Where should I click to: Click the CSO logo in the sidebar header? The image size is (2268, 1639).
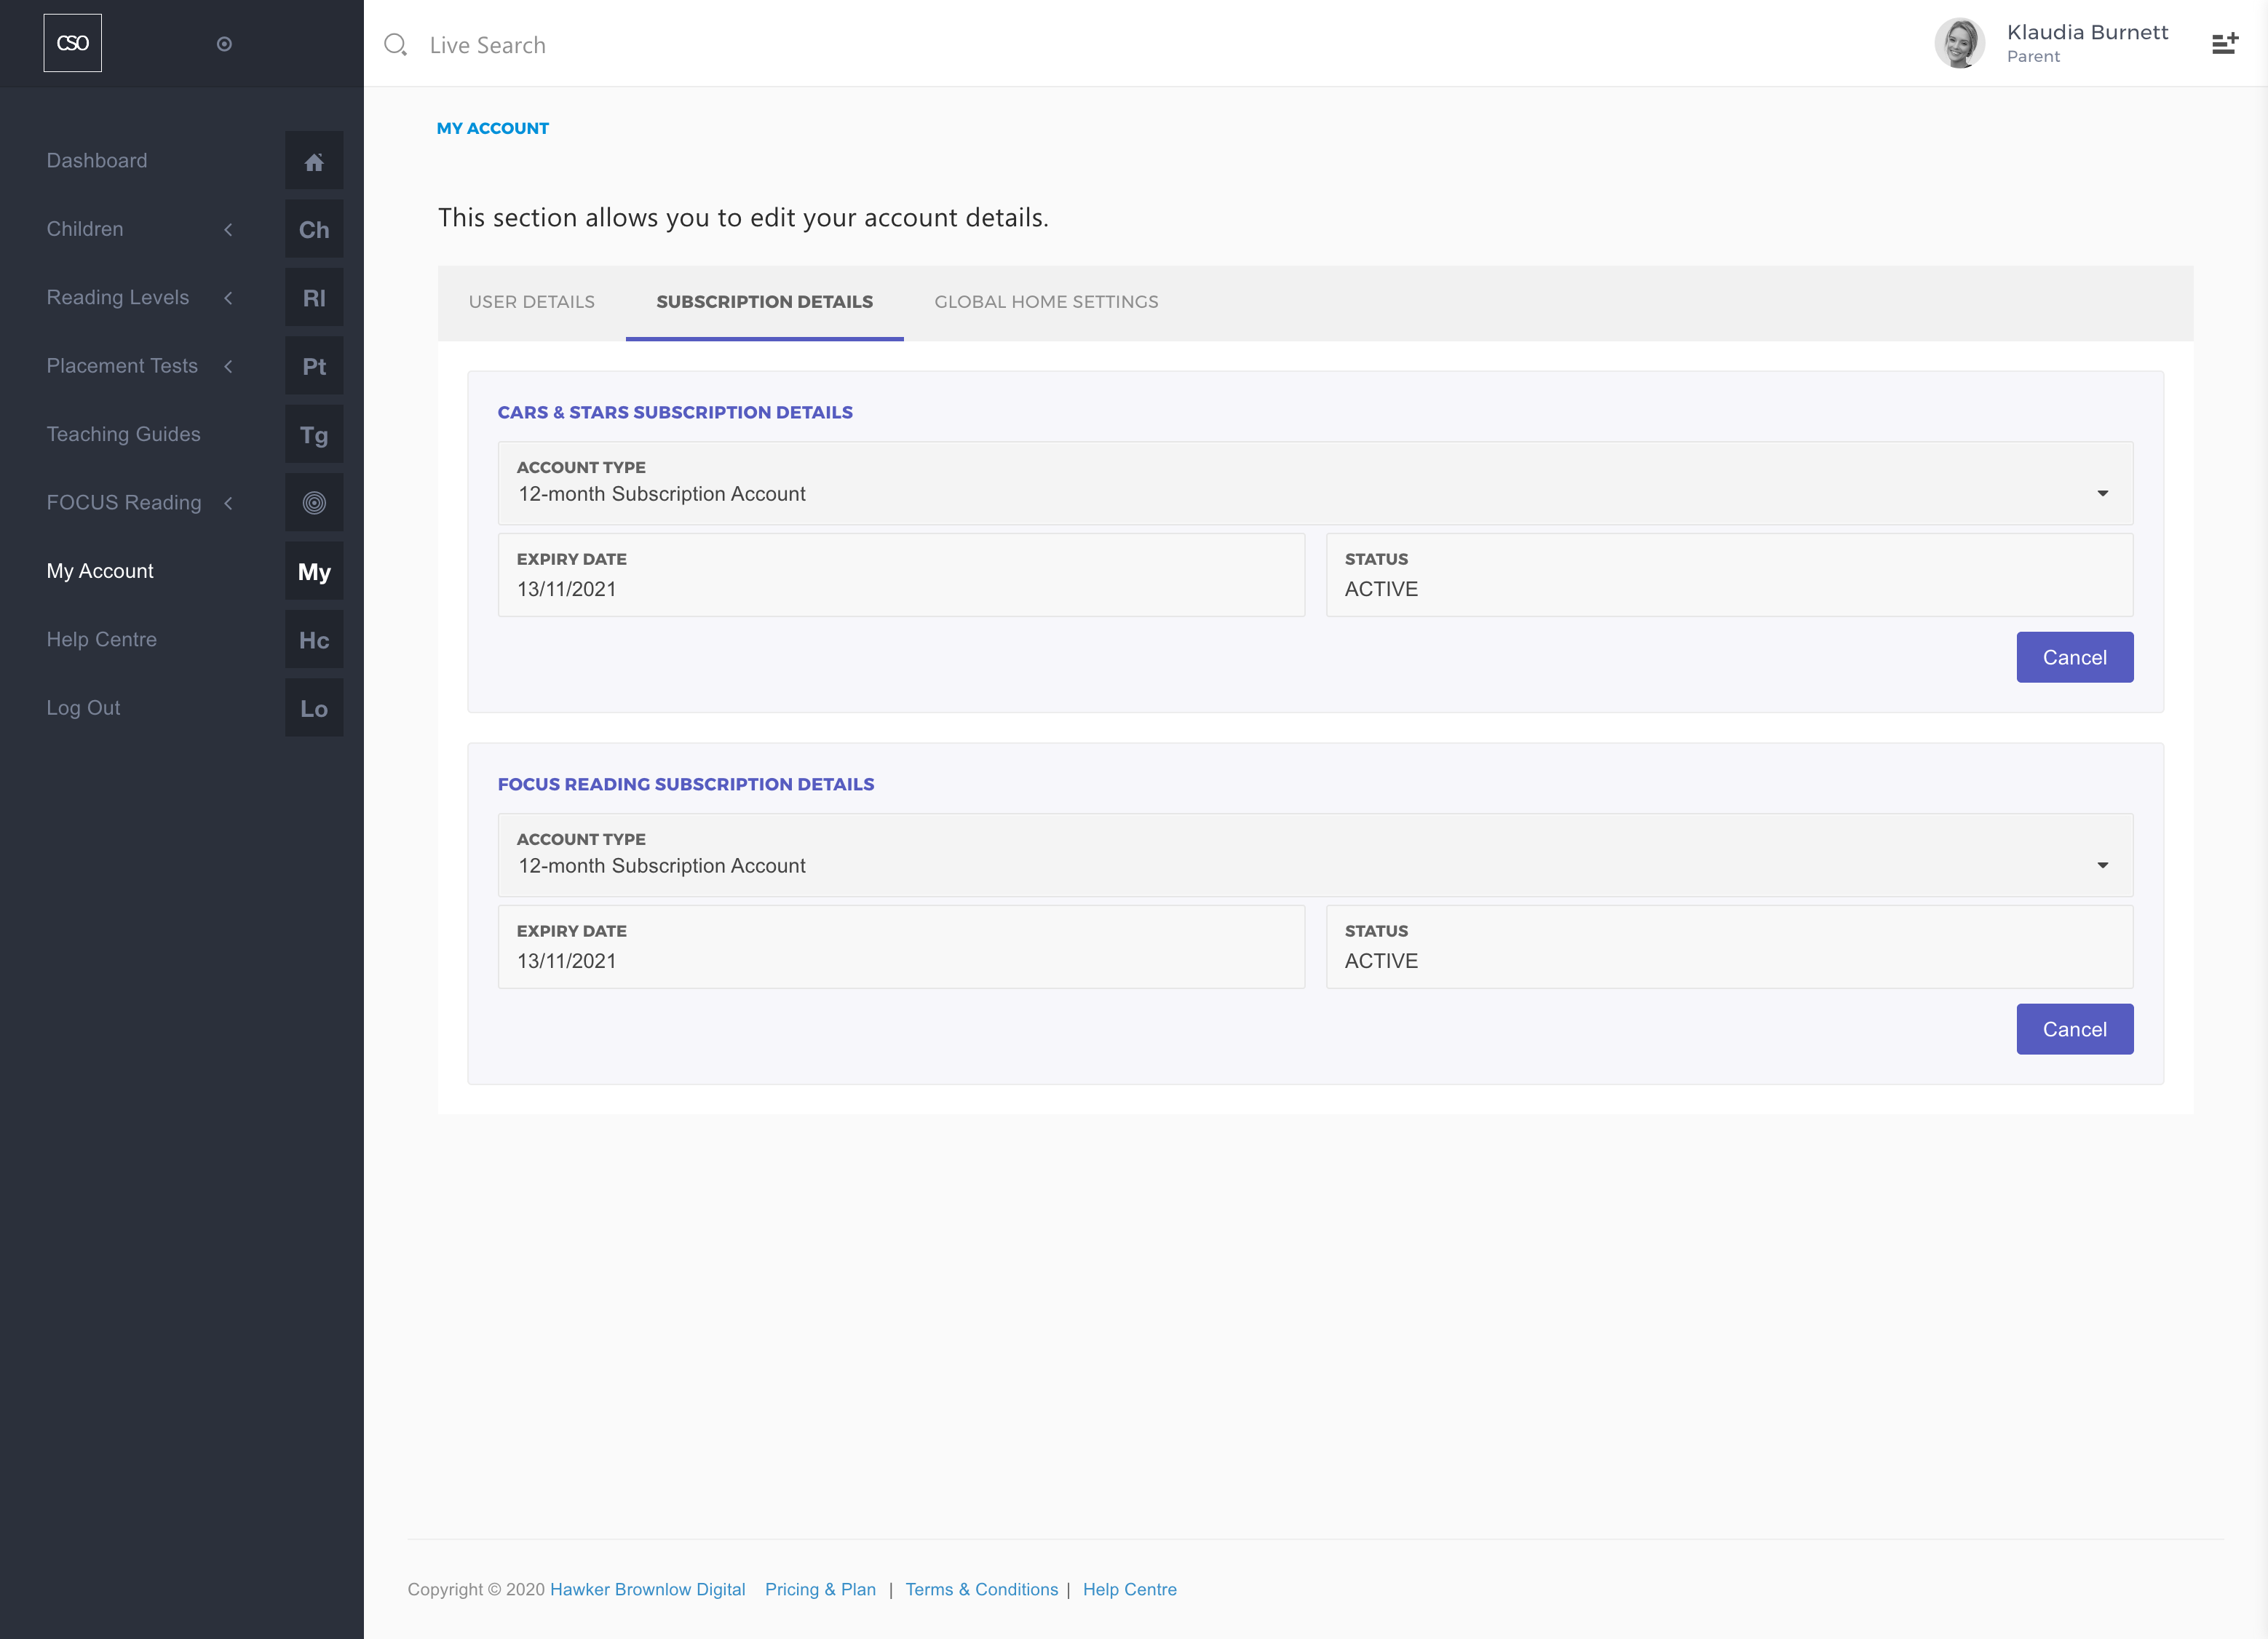click(x=73, y=43)
